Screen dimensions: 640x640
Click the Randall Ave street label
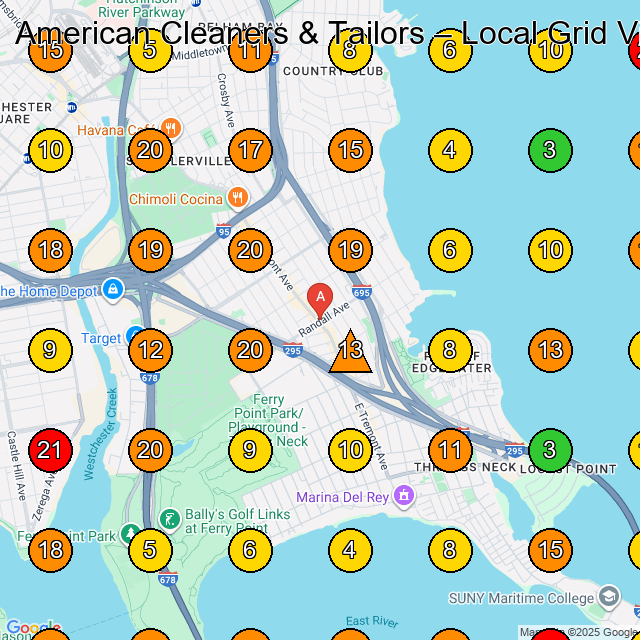[x=324, y=319]
